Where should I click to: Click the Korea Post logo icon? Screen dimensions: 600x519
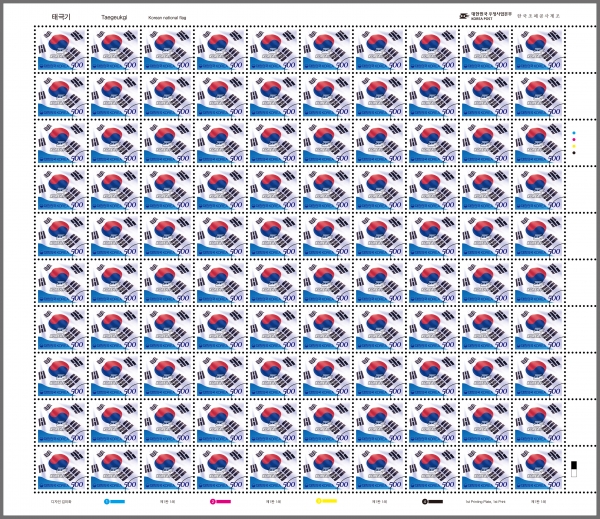click(x=464, y=16)
